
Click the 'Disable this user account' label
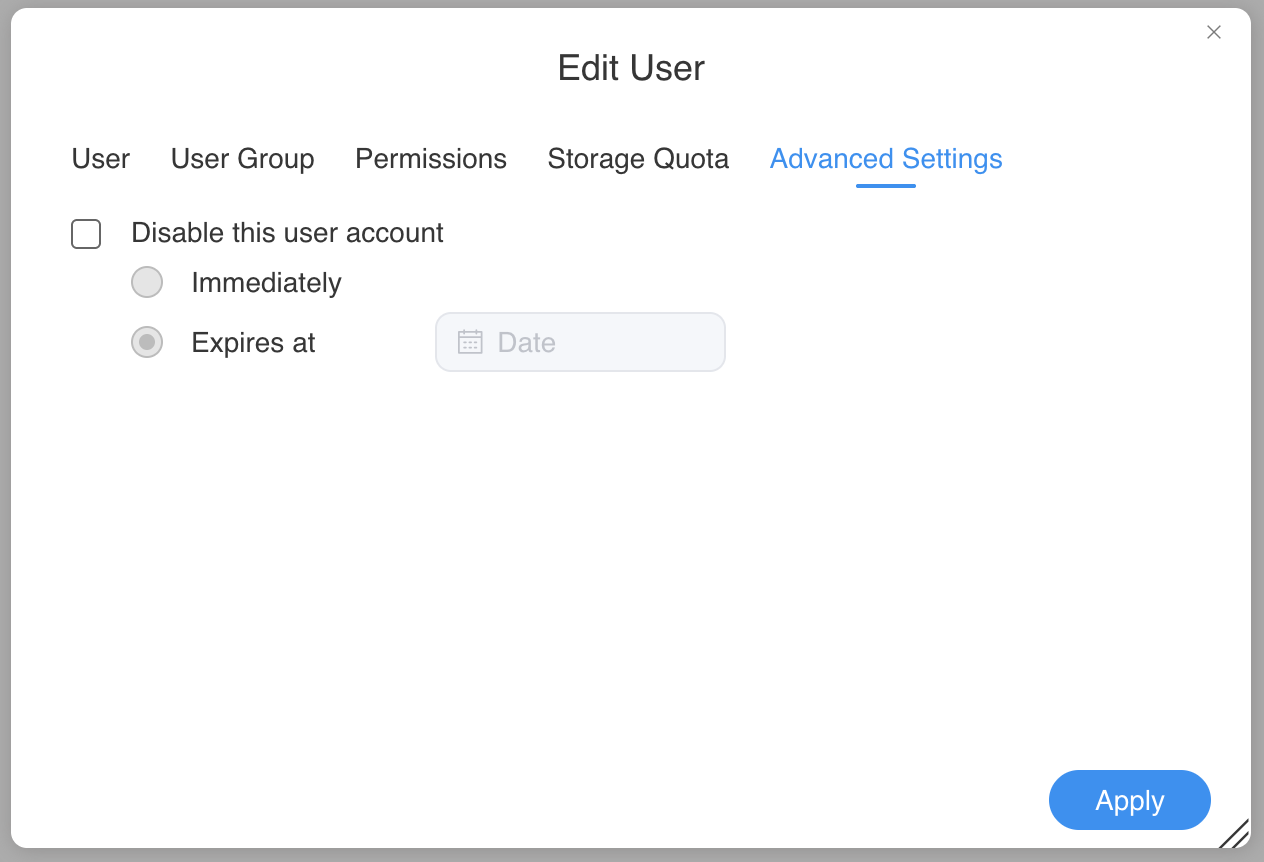click(287, 233)
